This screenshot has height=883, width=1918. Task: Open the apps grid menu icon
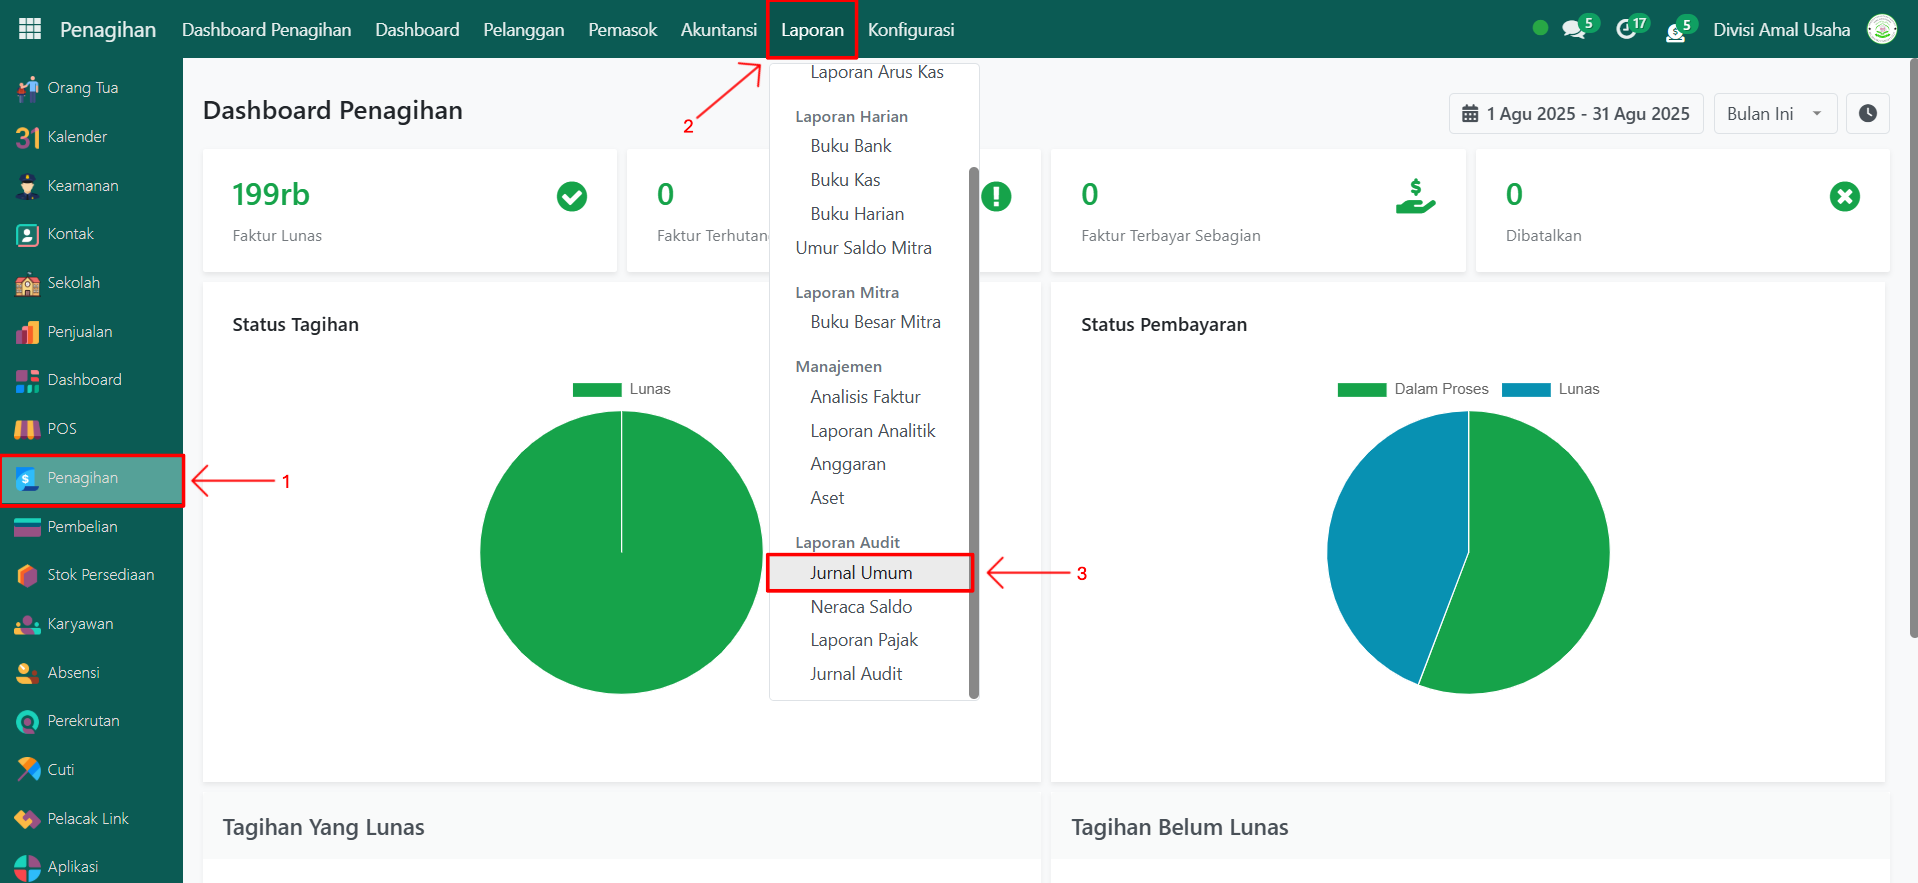30,29
